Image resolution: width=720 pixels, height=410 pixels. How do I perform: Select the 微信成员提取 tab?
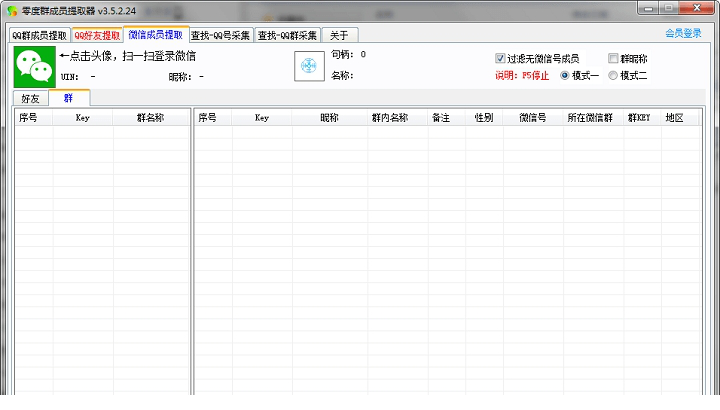[156, 34]
